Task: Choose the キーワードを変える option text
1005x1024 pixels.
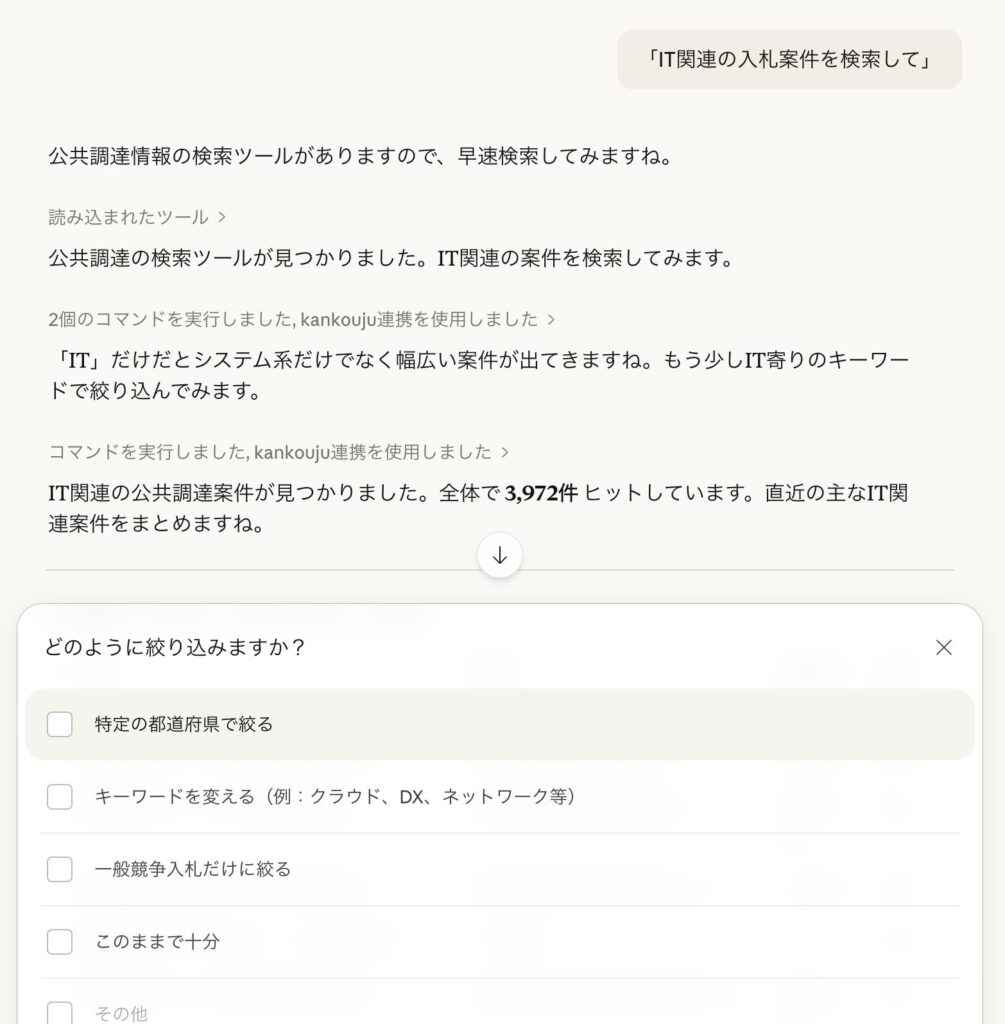Action: (x=335, y=797)
